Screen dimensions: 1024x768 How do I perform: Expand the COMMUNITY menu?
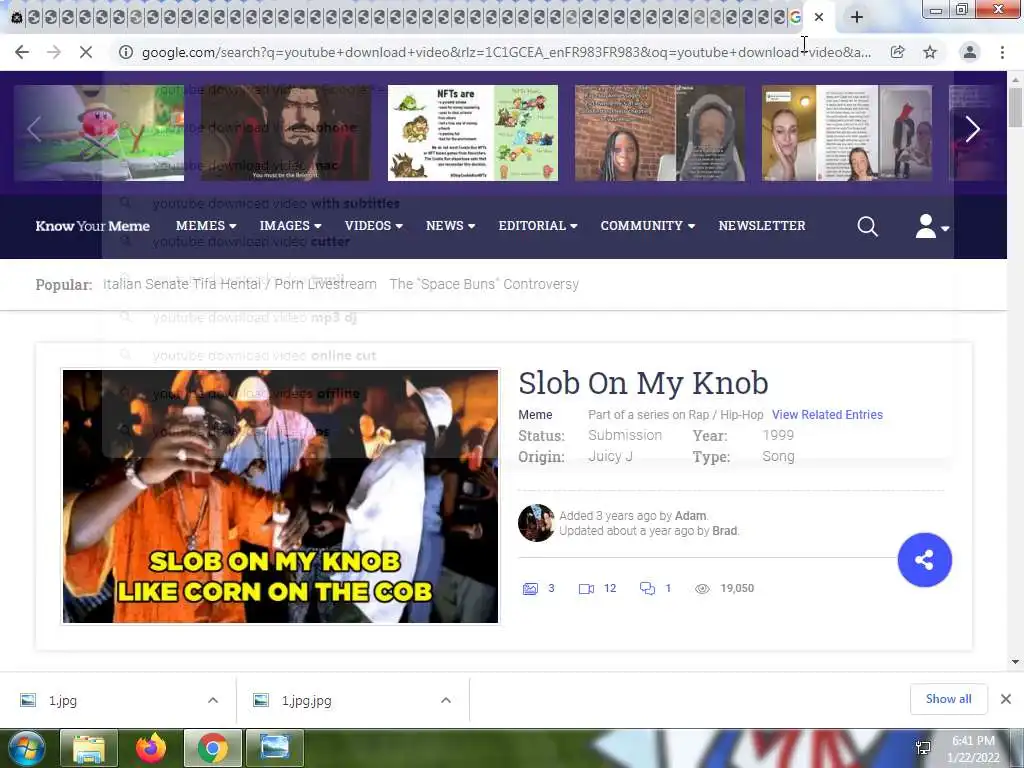pos(648,225)
